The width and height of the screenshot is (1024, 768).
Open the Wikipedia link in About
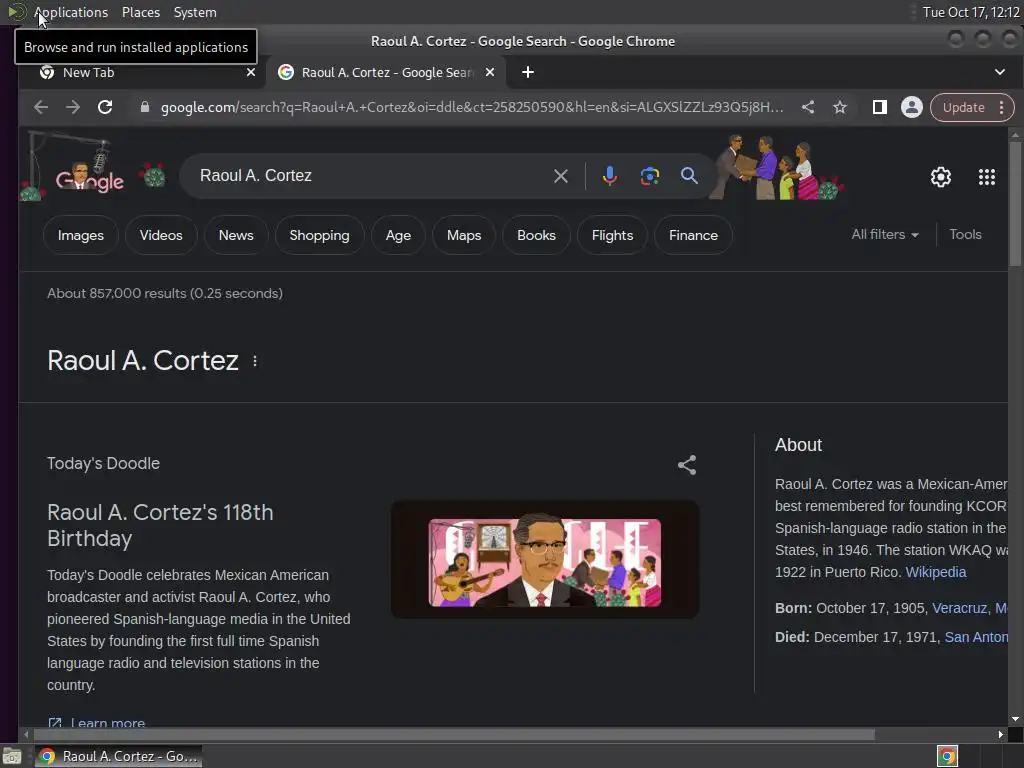pos(935,572)
